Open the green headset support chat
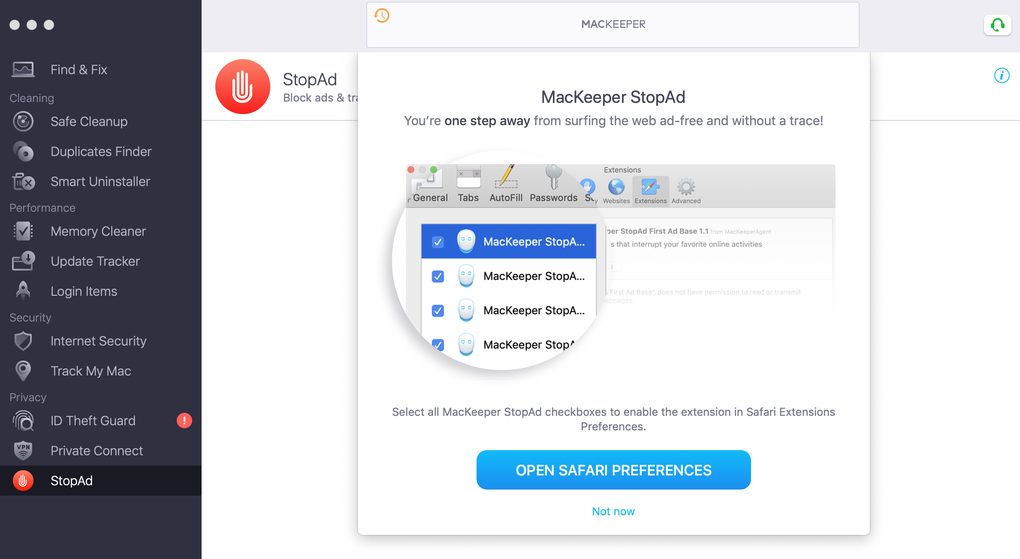This screenshot has height=559, width=1020. [997, 25]
